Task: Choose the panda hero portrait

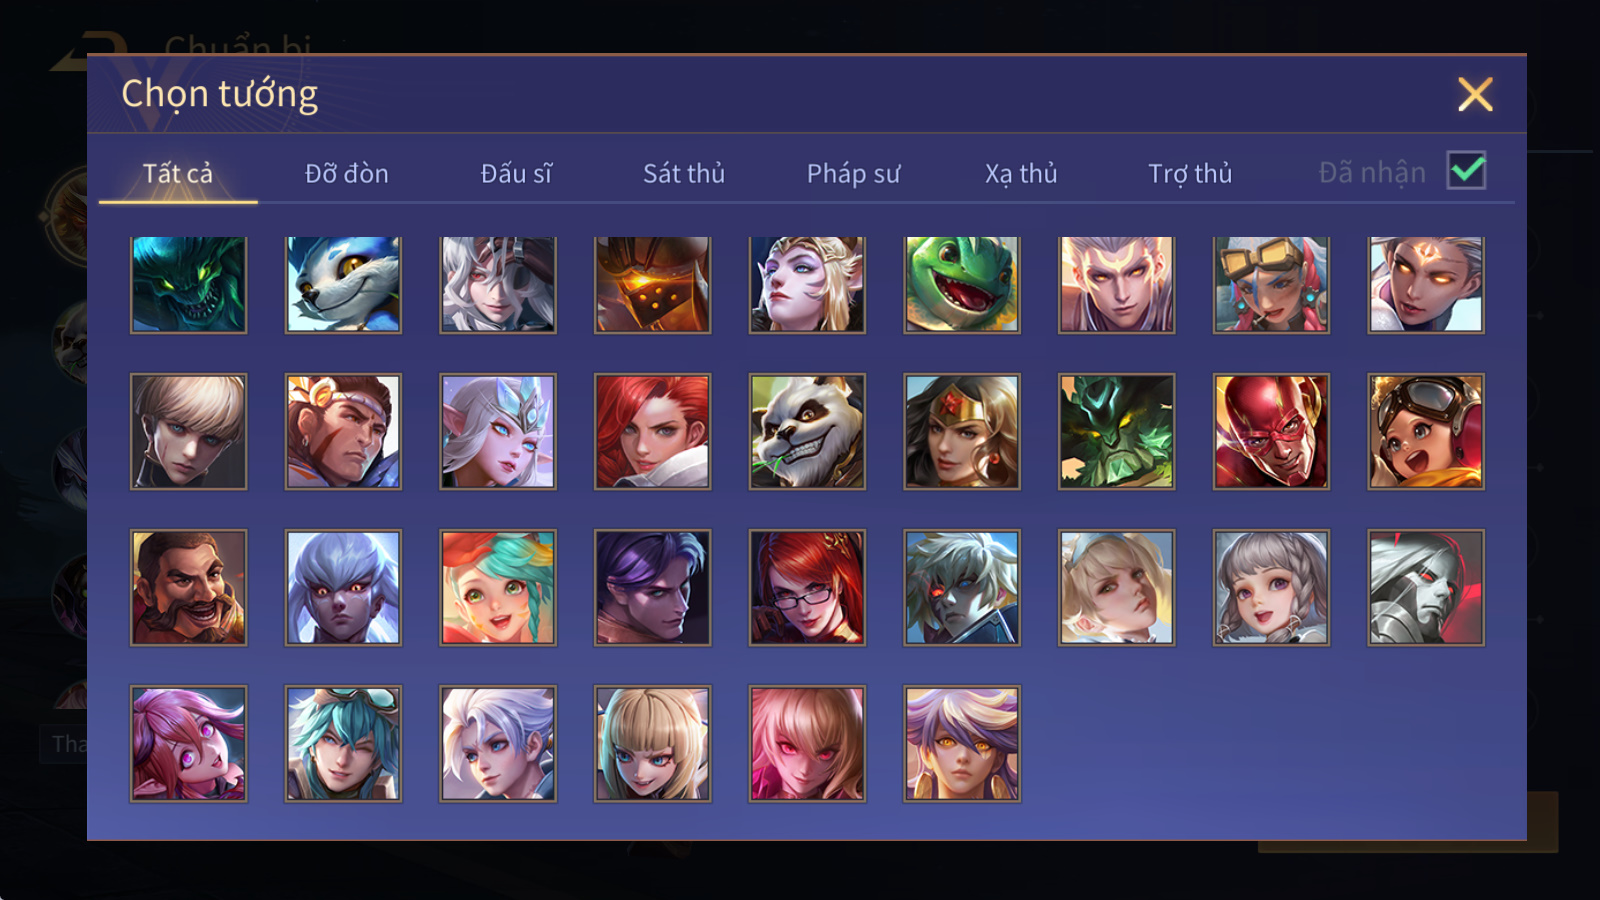Action: tap(807, 432)
